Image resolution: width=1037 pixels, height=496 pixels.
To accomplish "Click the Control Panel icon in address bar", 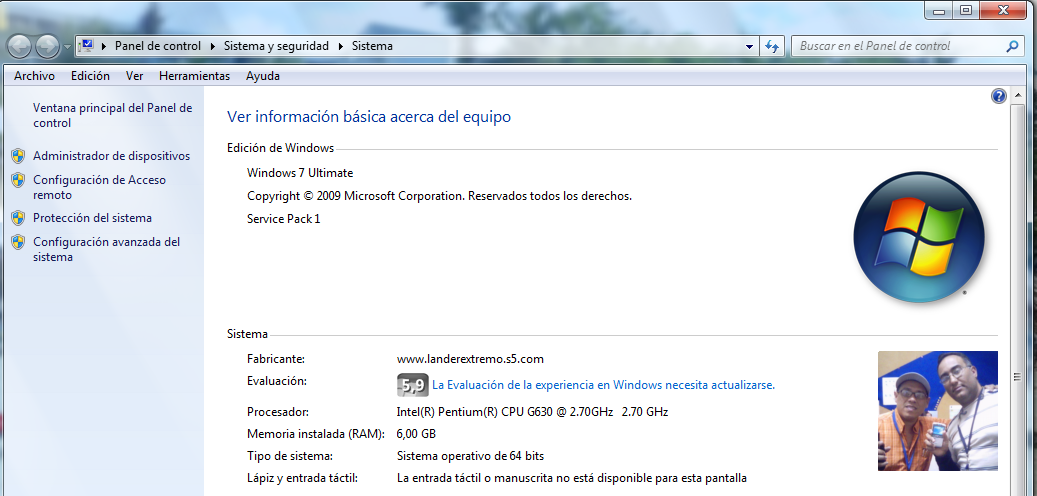I will pos(86,46).
